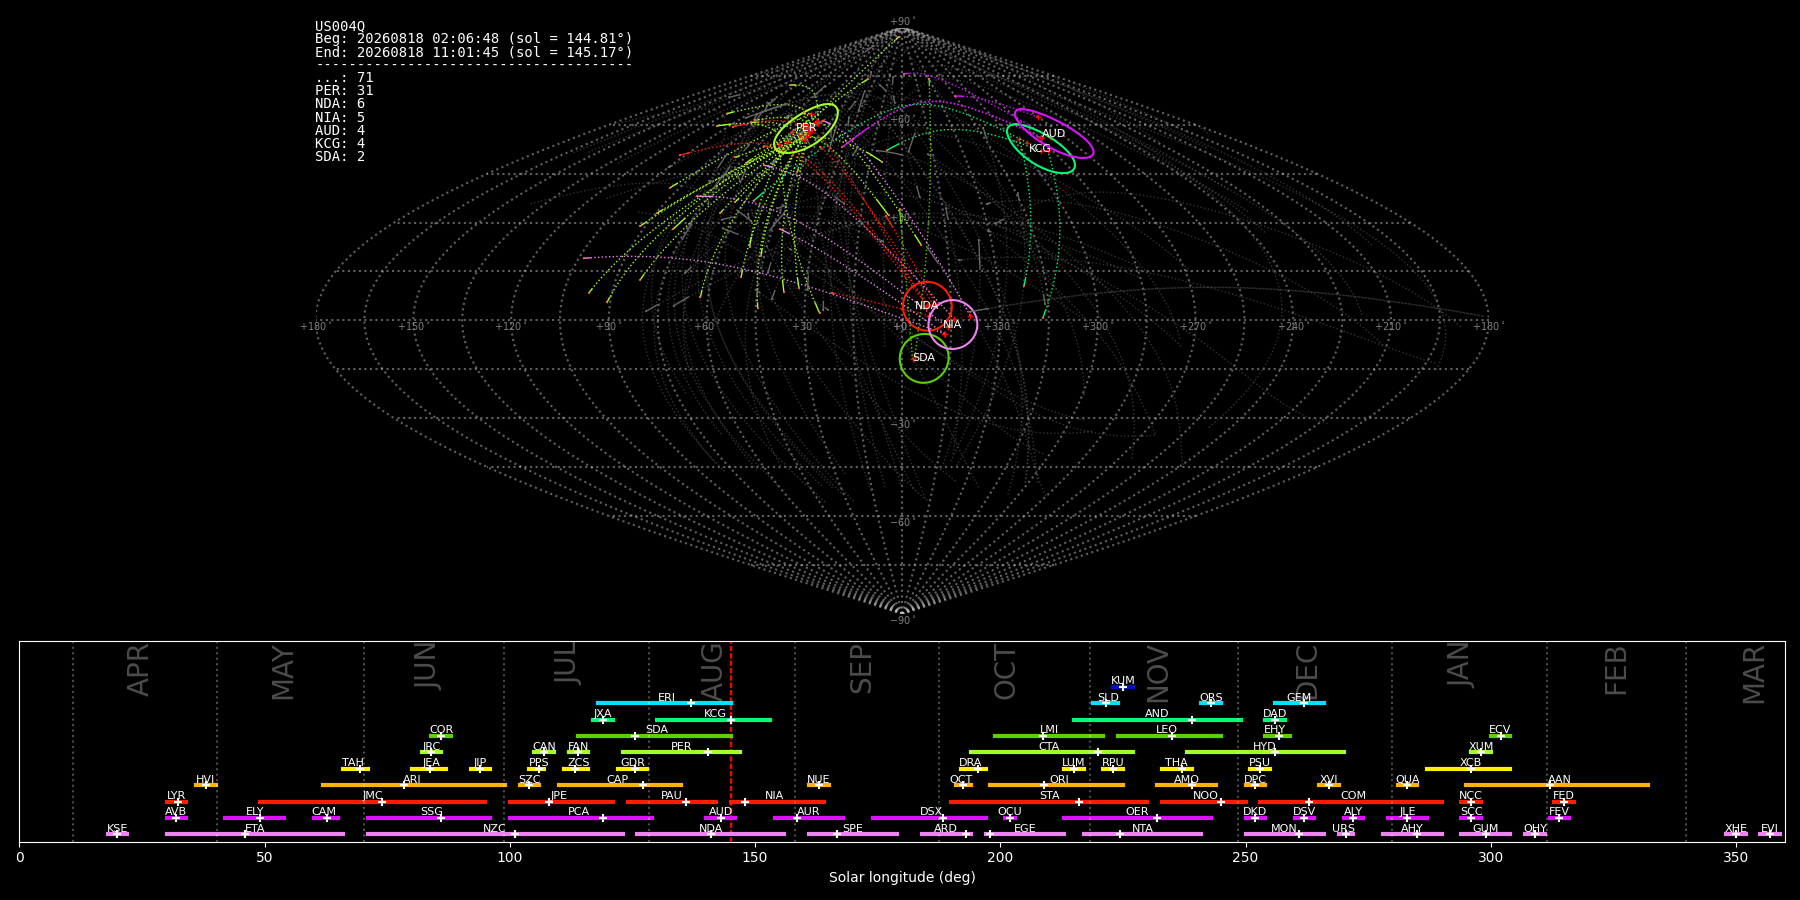
Task: Click the green SDA radiant circle
Action: pyautogui.click(x=924, y=358)
